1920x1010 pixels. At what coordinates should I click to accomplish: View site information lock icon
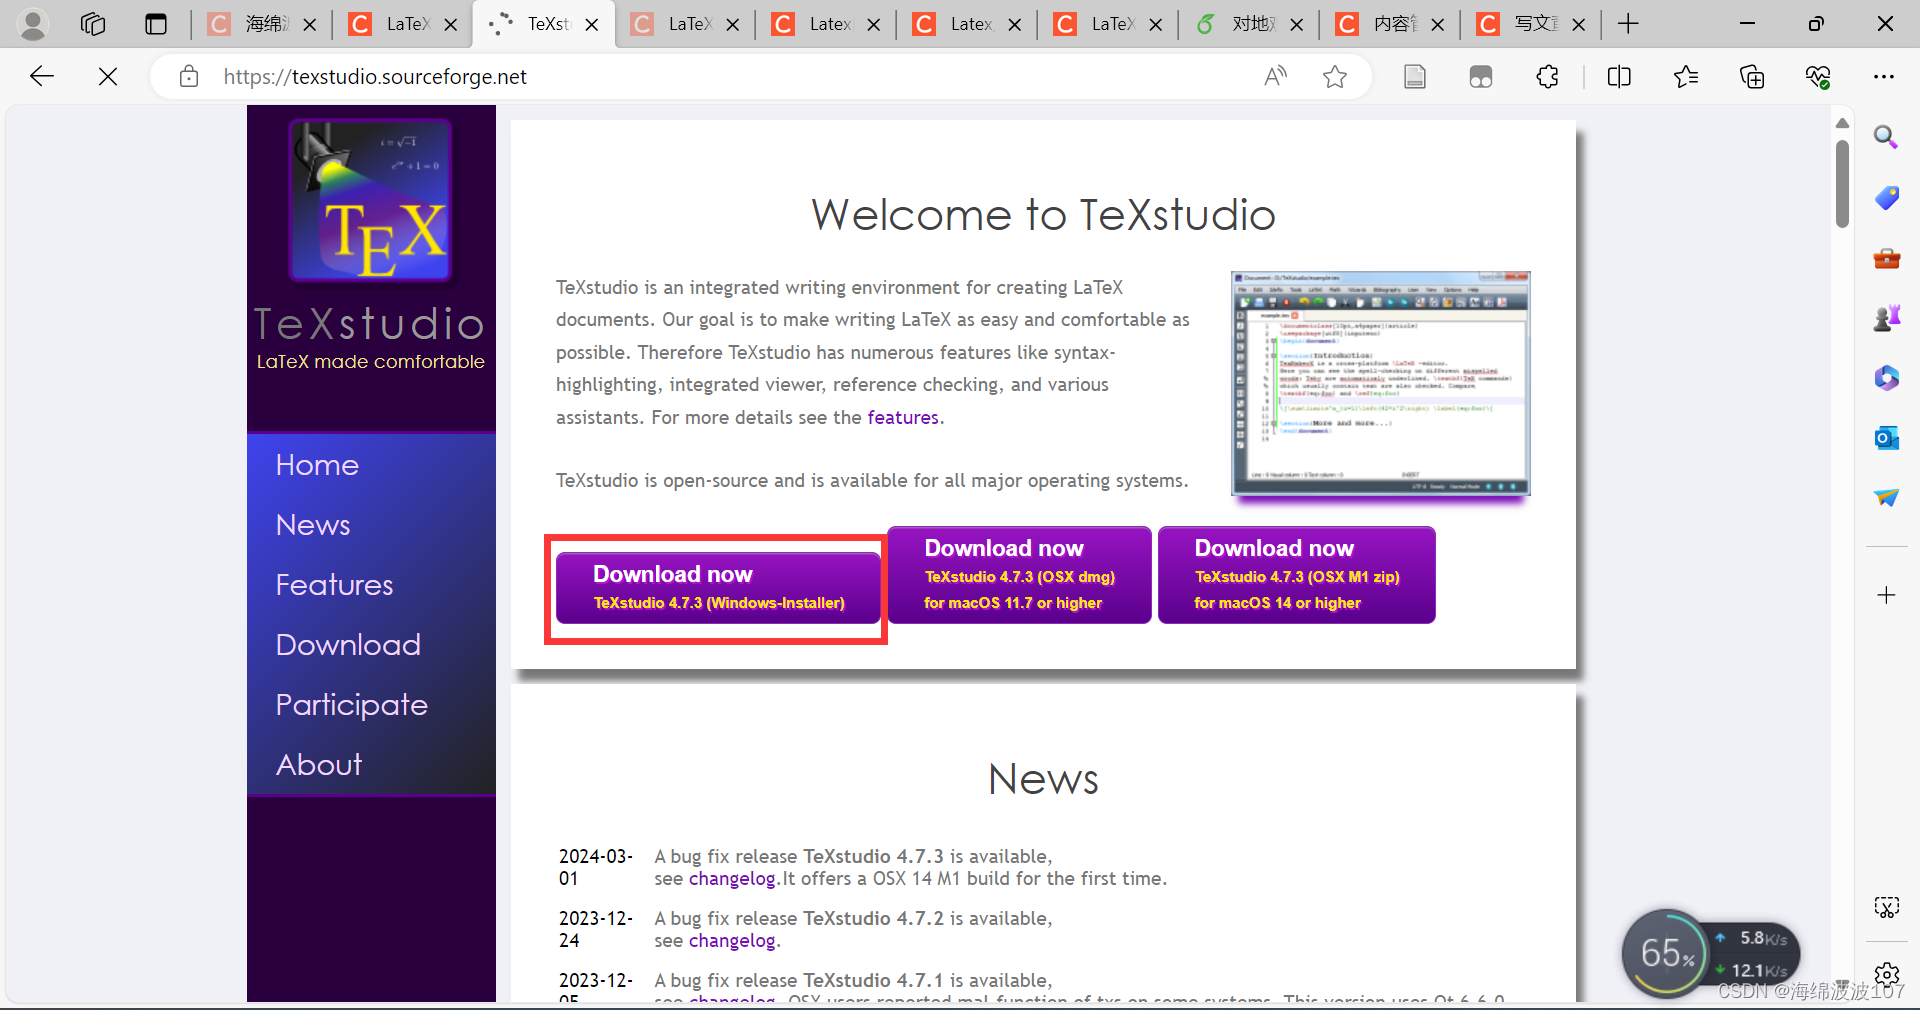(189, 76)
